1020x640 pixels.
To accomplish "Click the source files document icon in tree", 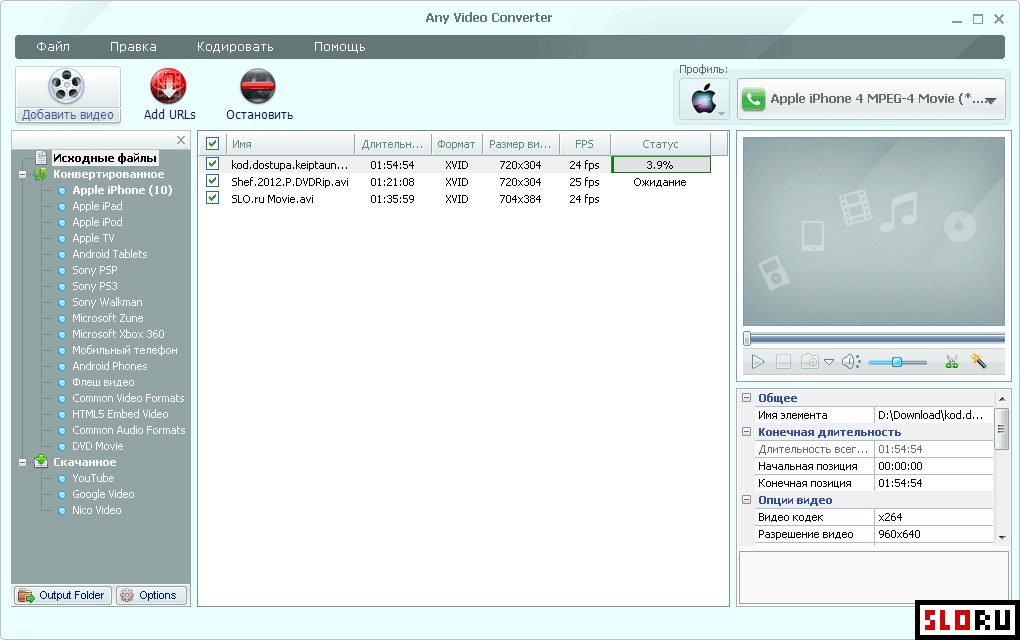I will 41,157.
